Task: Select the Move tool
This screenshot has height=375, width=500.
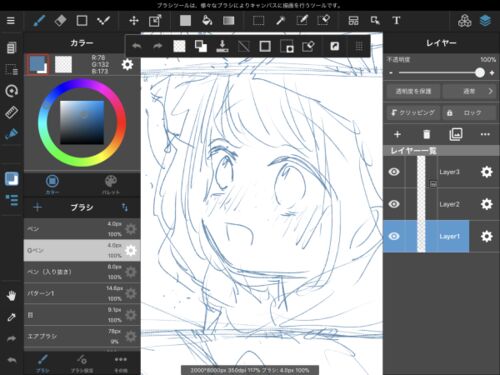Action: coord(134,21)
